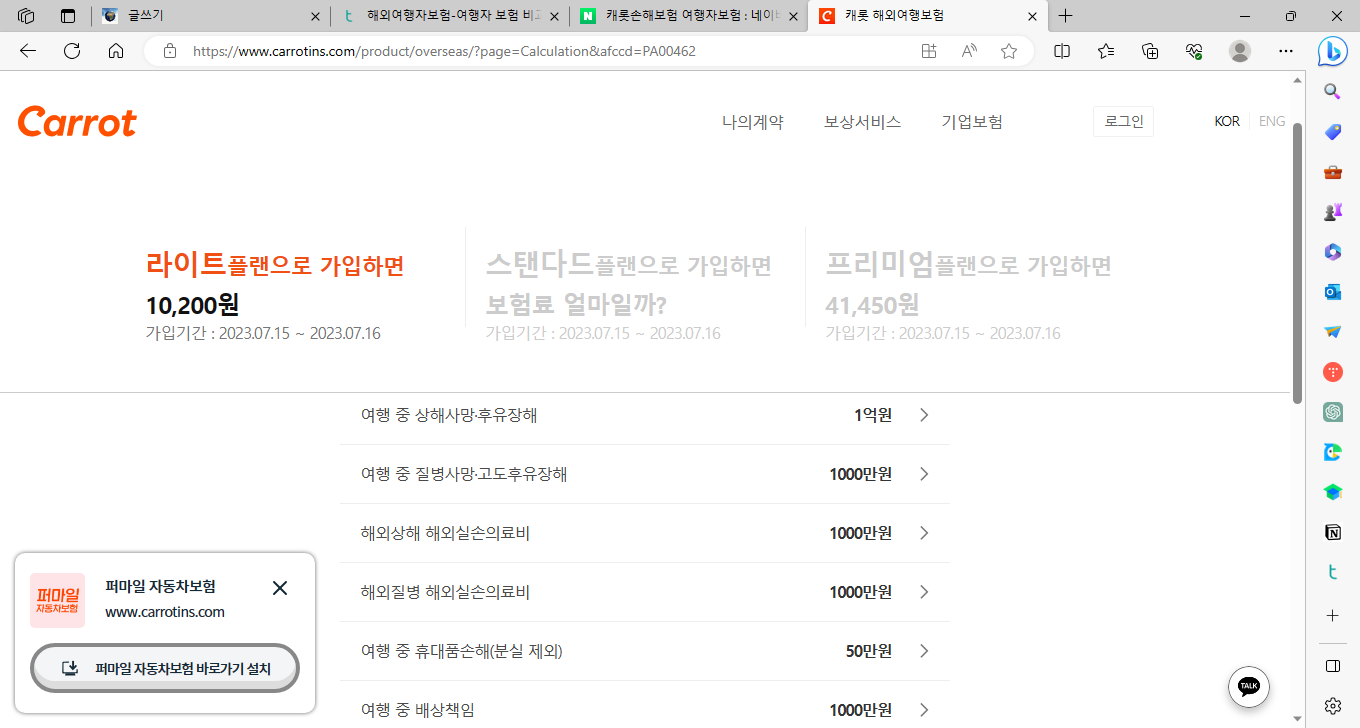Open the TALK chat widget
Image resolution: width=1360 pixels, height=728 pixels.
pyautogui.click(x=1248, y=687)
